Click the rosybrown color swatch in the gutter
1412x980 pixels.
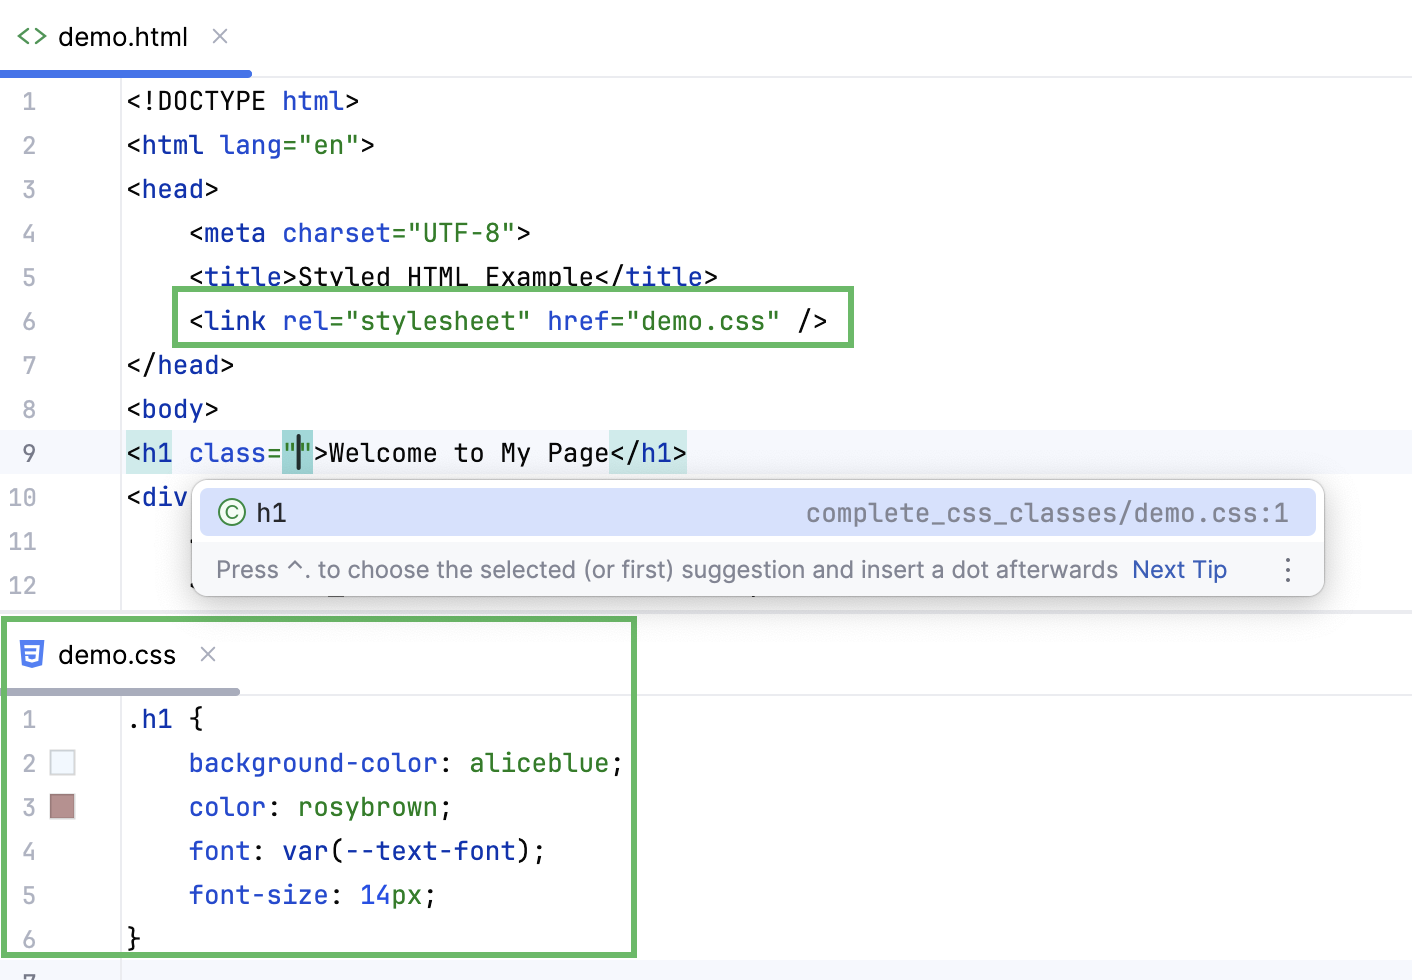pyautogui.click(x=62, y=806)
